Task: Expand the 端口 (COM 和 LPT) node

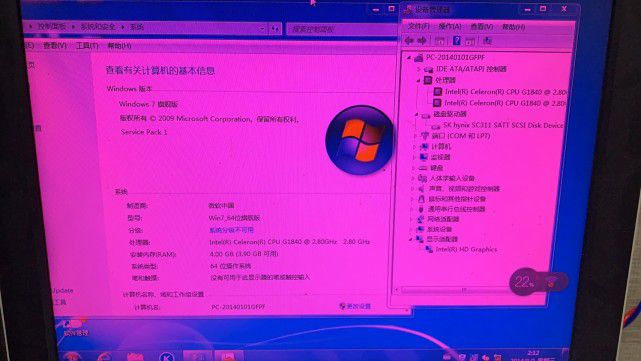Action: (x=415, y=136)
